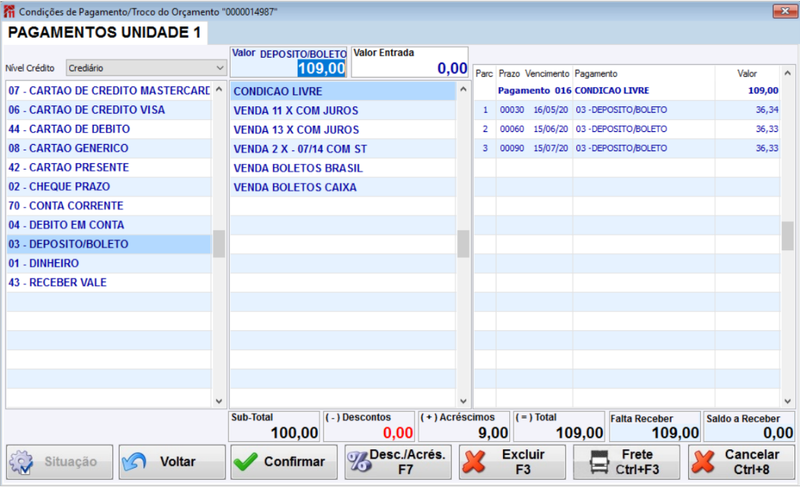This screenshot has height=487, width=800.
Task: Click the Pagamento 016 CONDICAO LIVRE header row
Action: [x=628, y=91]
